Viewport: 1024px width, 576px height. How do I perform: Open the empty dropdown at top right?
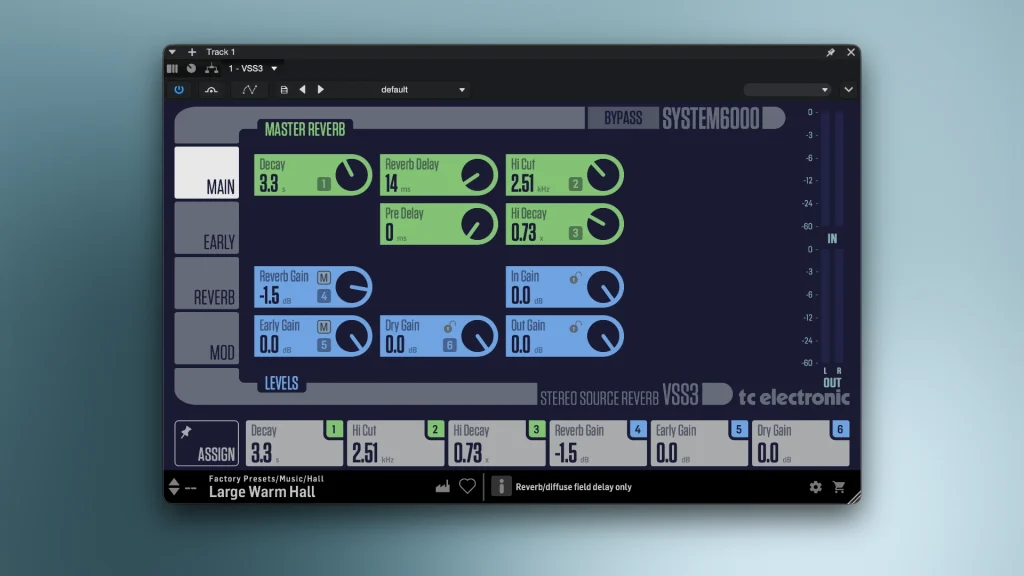tap(787, 89)
